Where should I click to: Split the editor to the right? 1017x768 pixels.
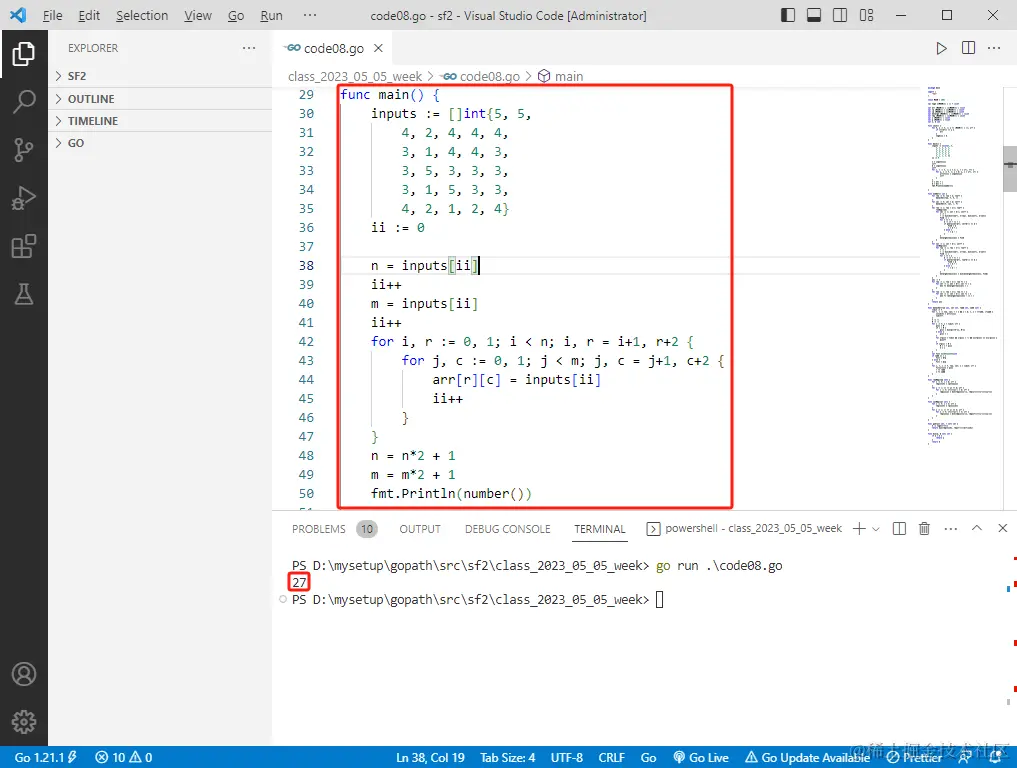pos(968,48)
